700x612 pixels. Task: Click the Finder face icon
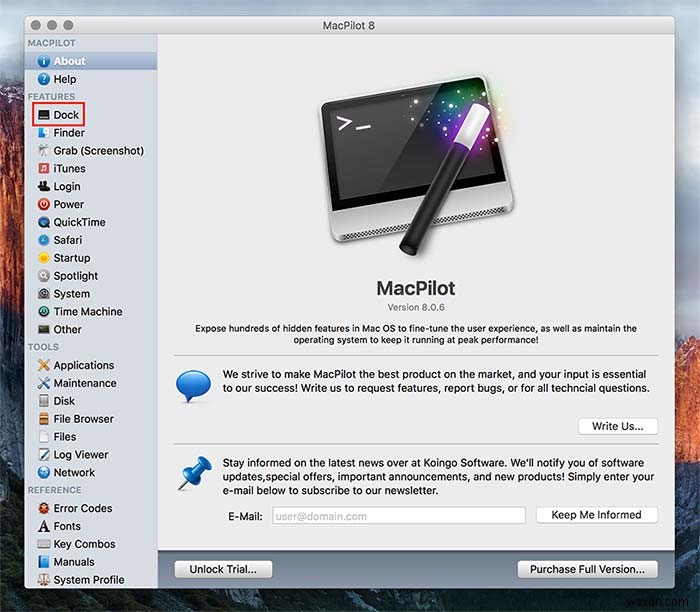[44, 133]
